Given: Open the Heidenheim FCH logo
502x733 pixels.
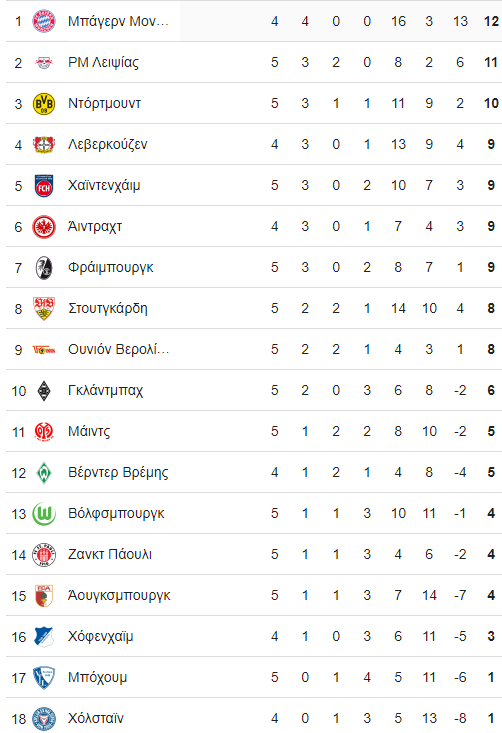Looking at the screenshot, I should pos(44,186).
